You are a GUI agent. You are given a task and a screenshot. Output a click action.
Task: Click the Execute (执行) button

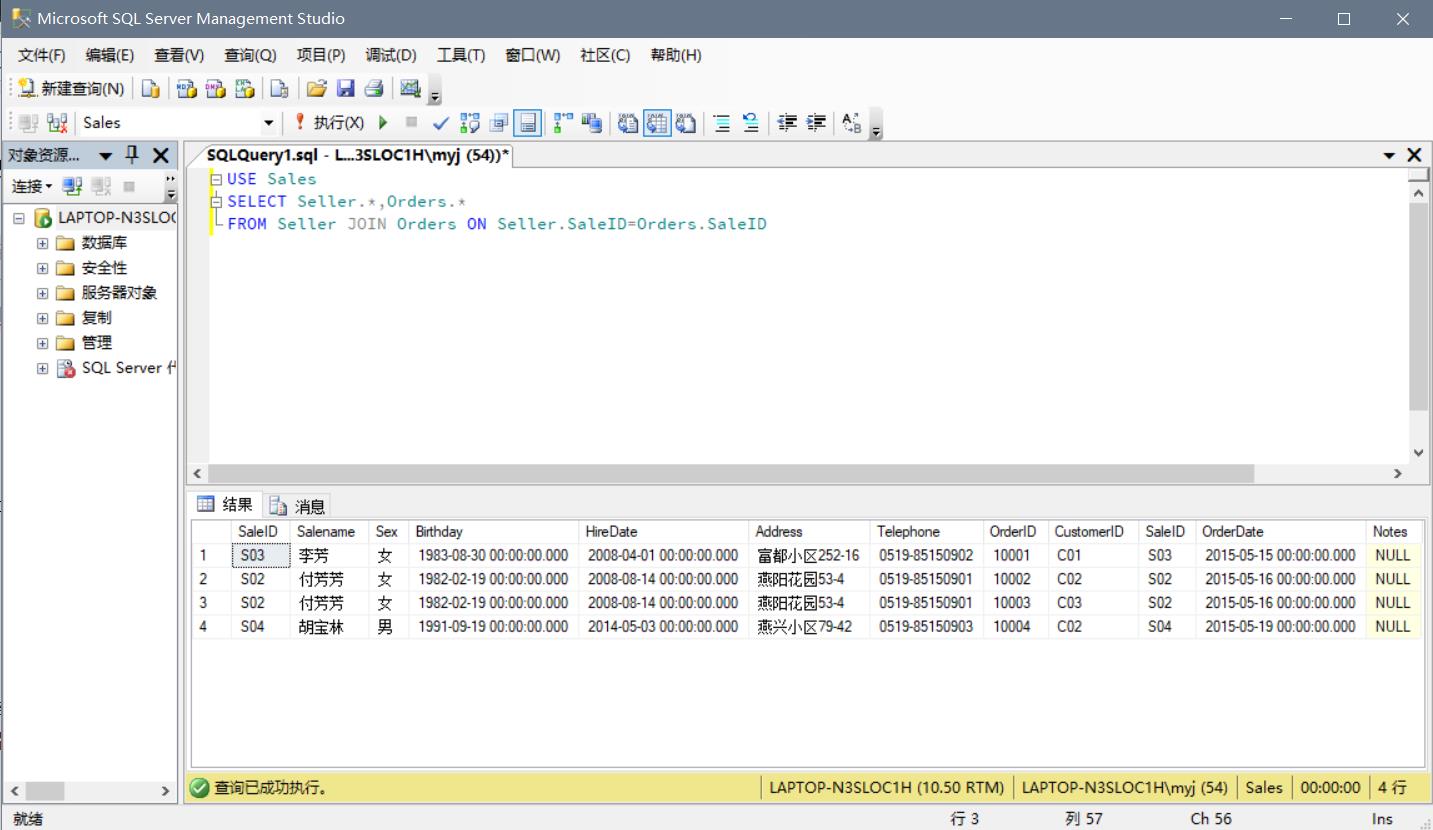pyautogui.click(x=330, y=123)
